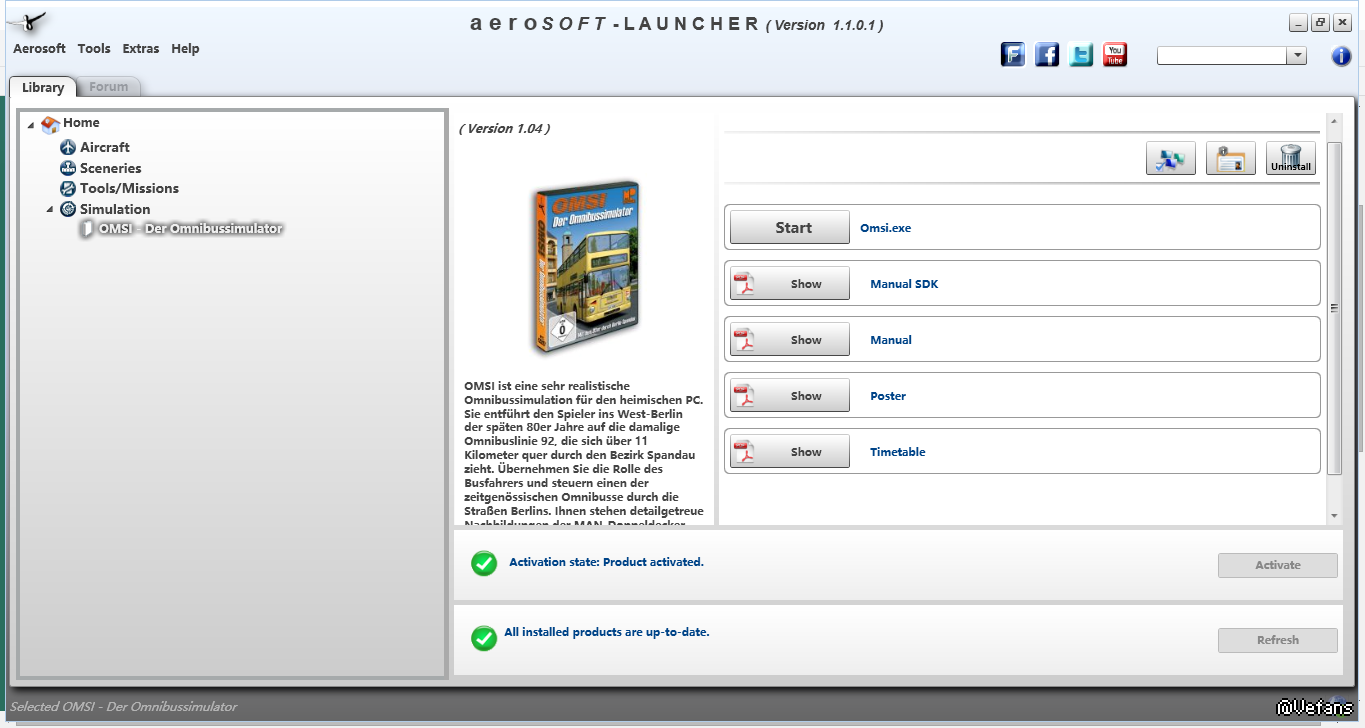
Task: Click the Sceneries category icon
Action: tap(68, 169)
